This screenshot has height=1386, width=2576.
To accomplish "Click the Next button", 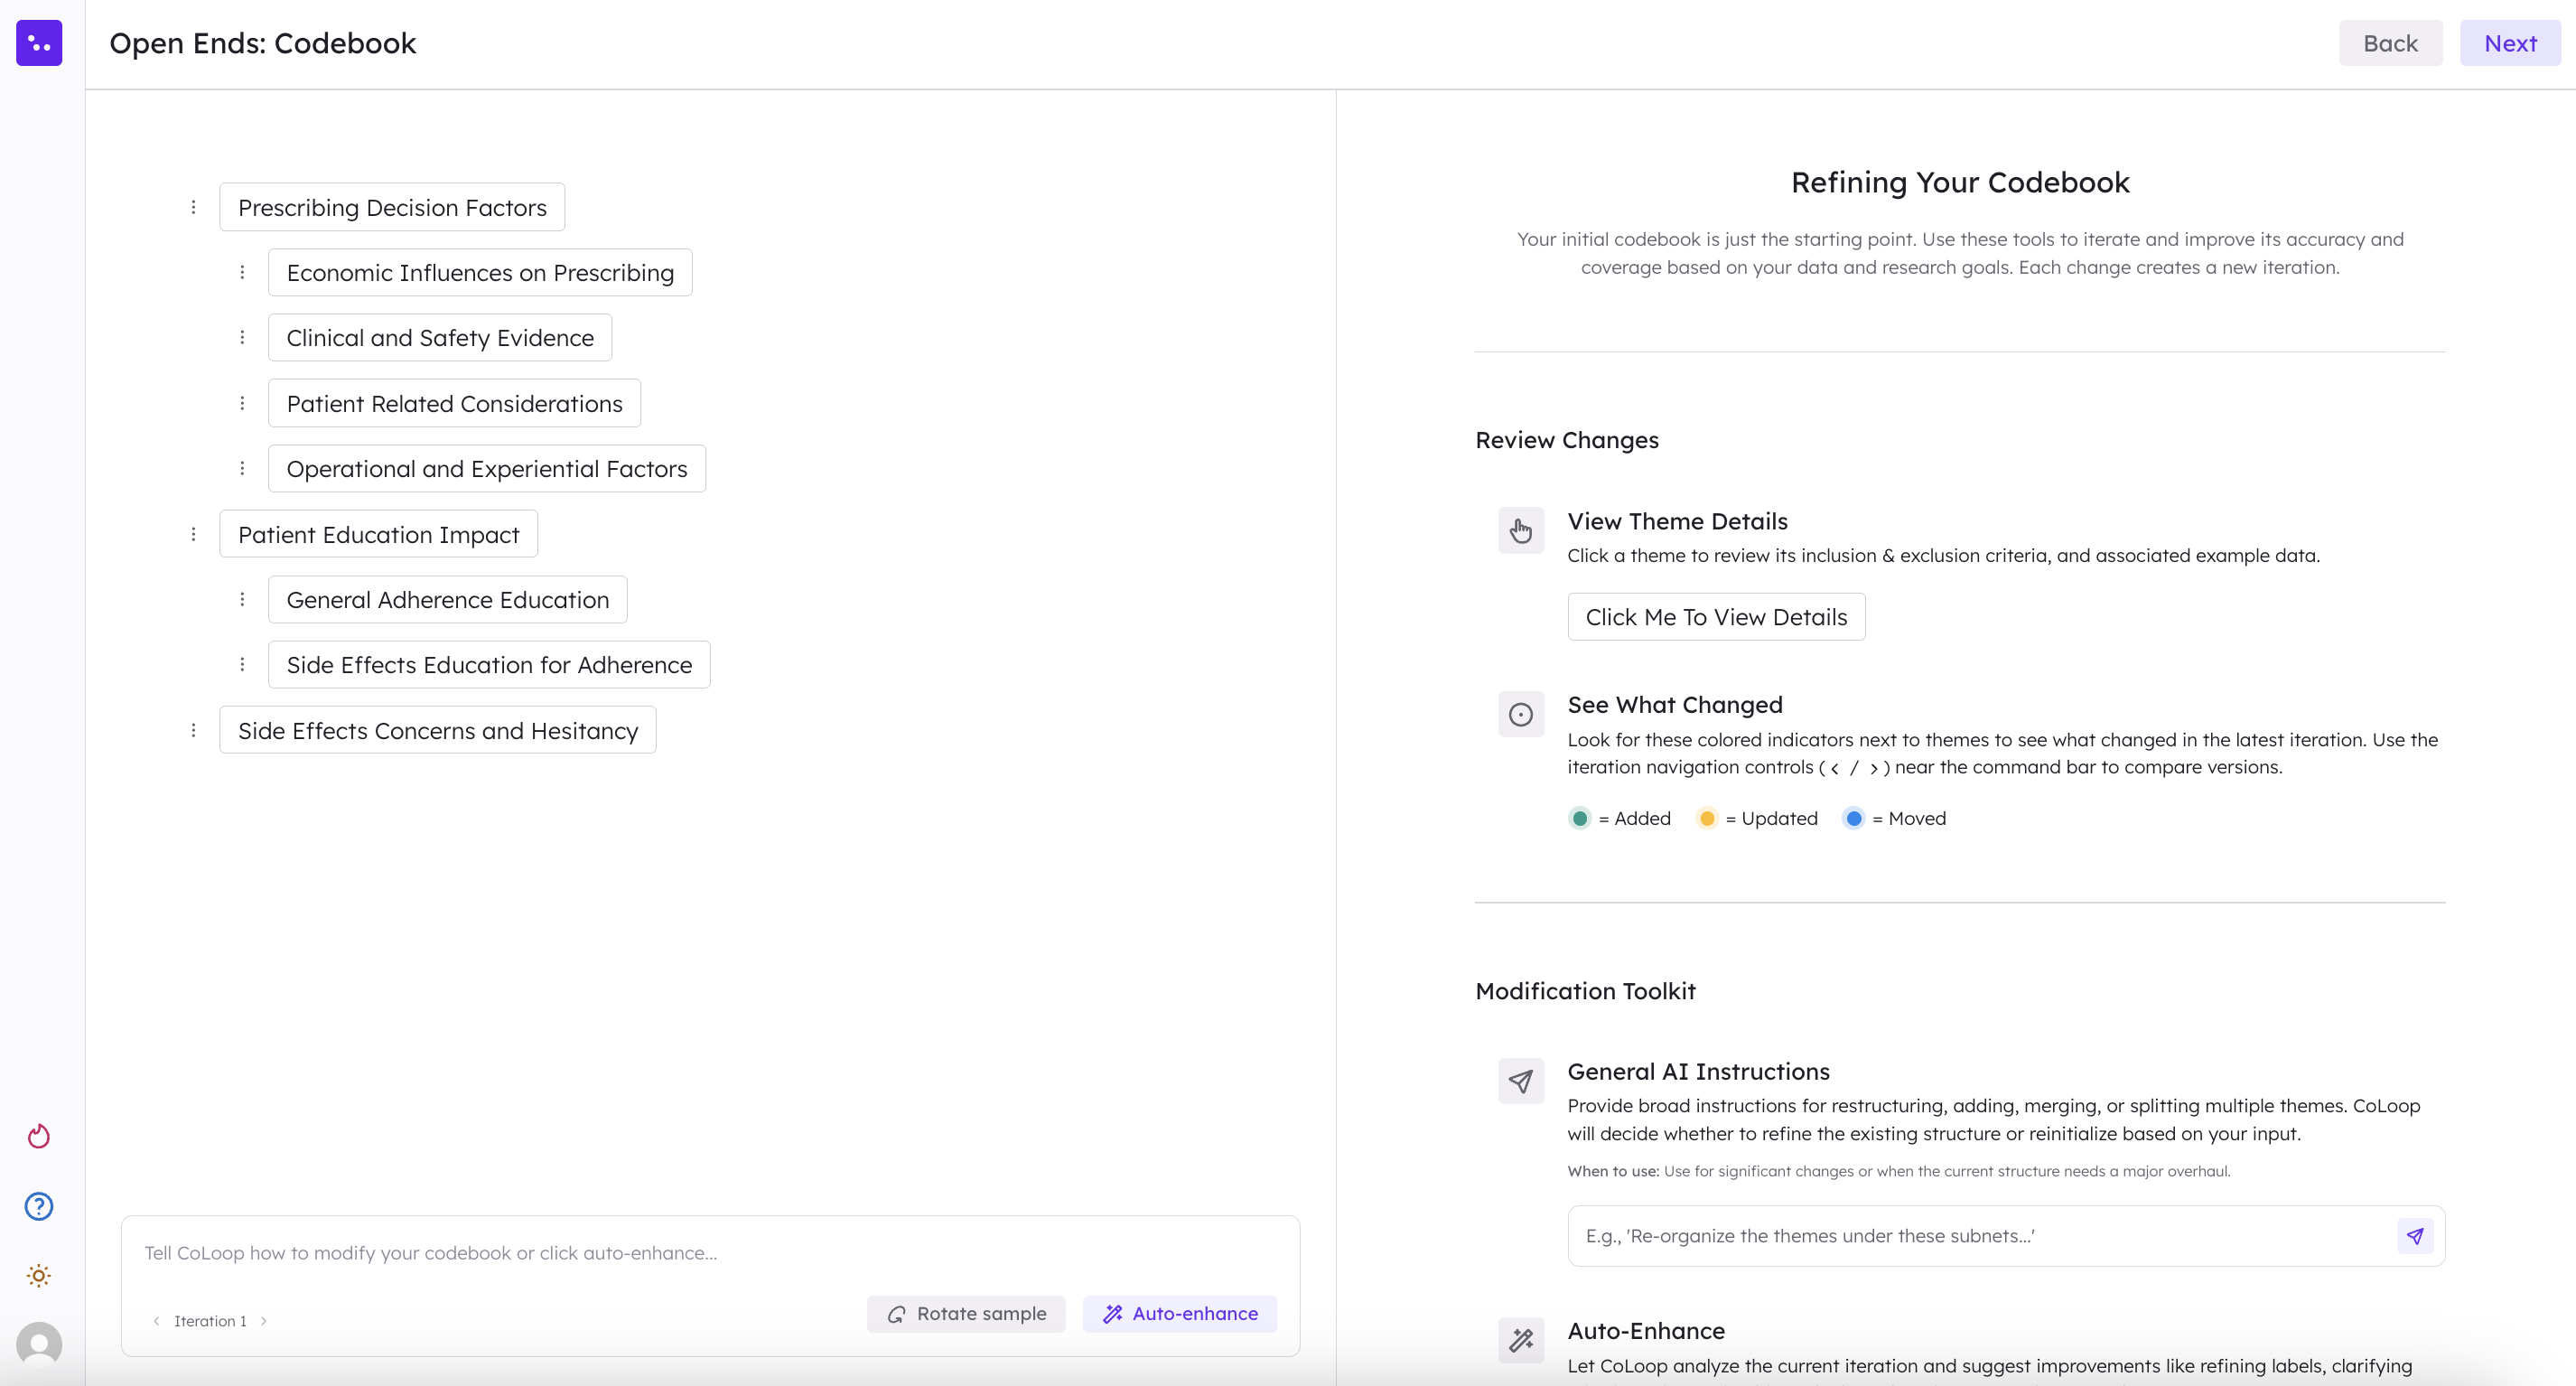I will (x=2510, y=43).
